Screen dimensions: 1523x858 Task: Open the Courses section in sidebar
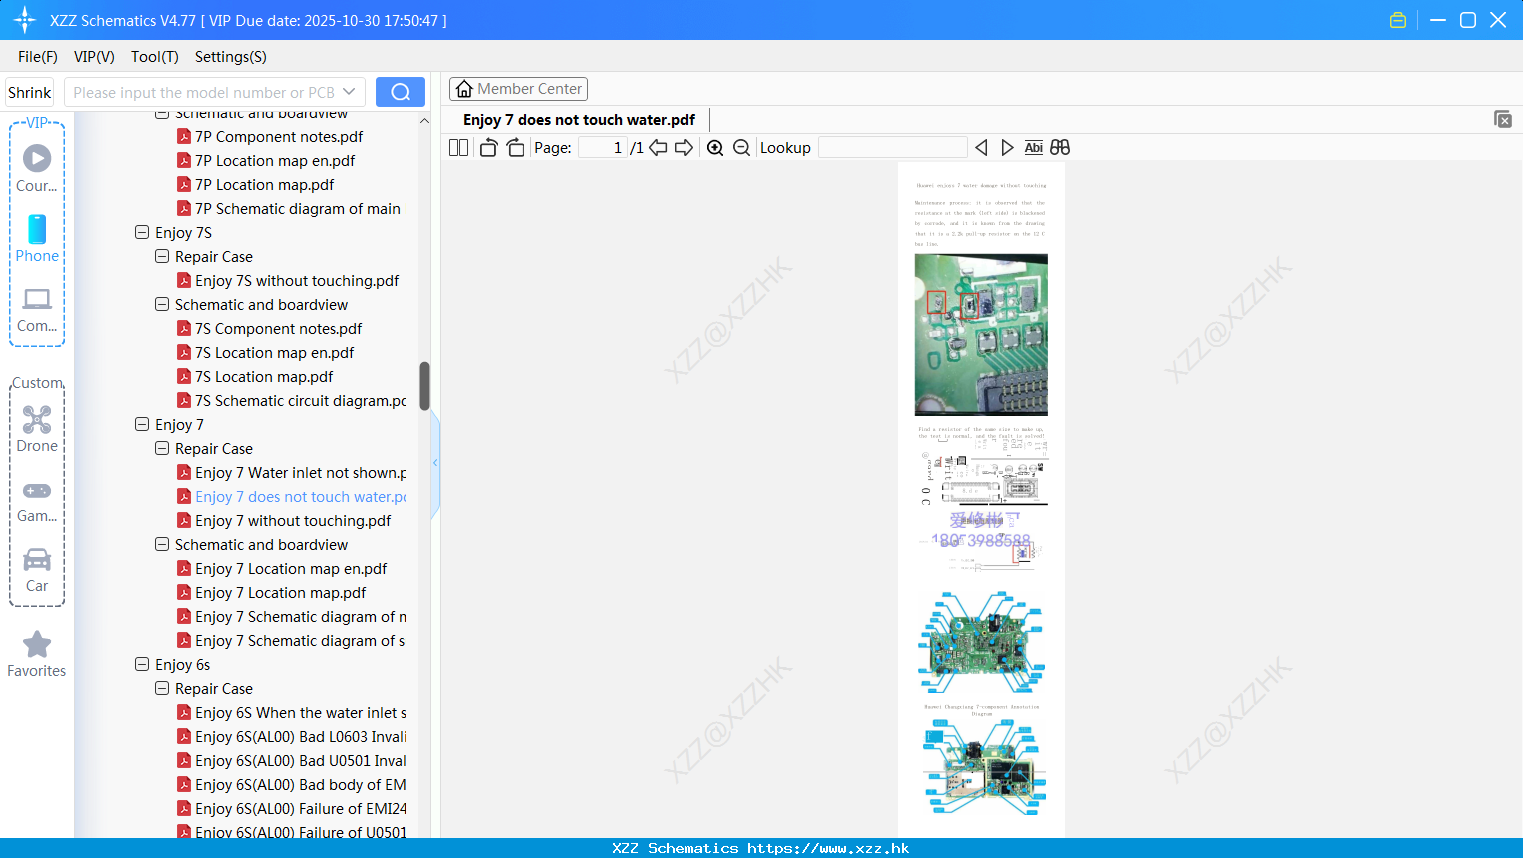(37, 169)
